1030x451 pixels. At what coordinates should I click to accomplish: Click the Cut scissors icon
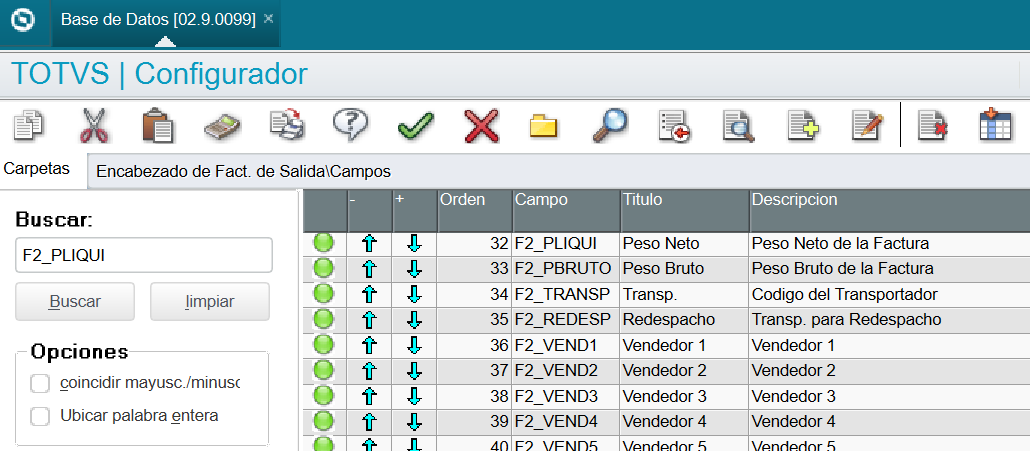[95, 125]
